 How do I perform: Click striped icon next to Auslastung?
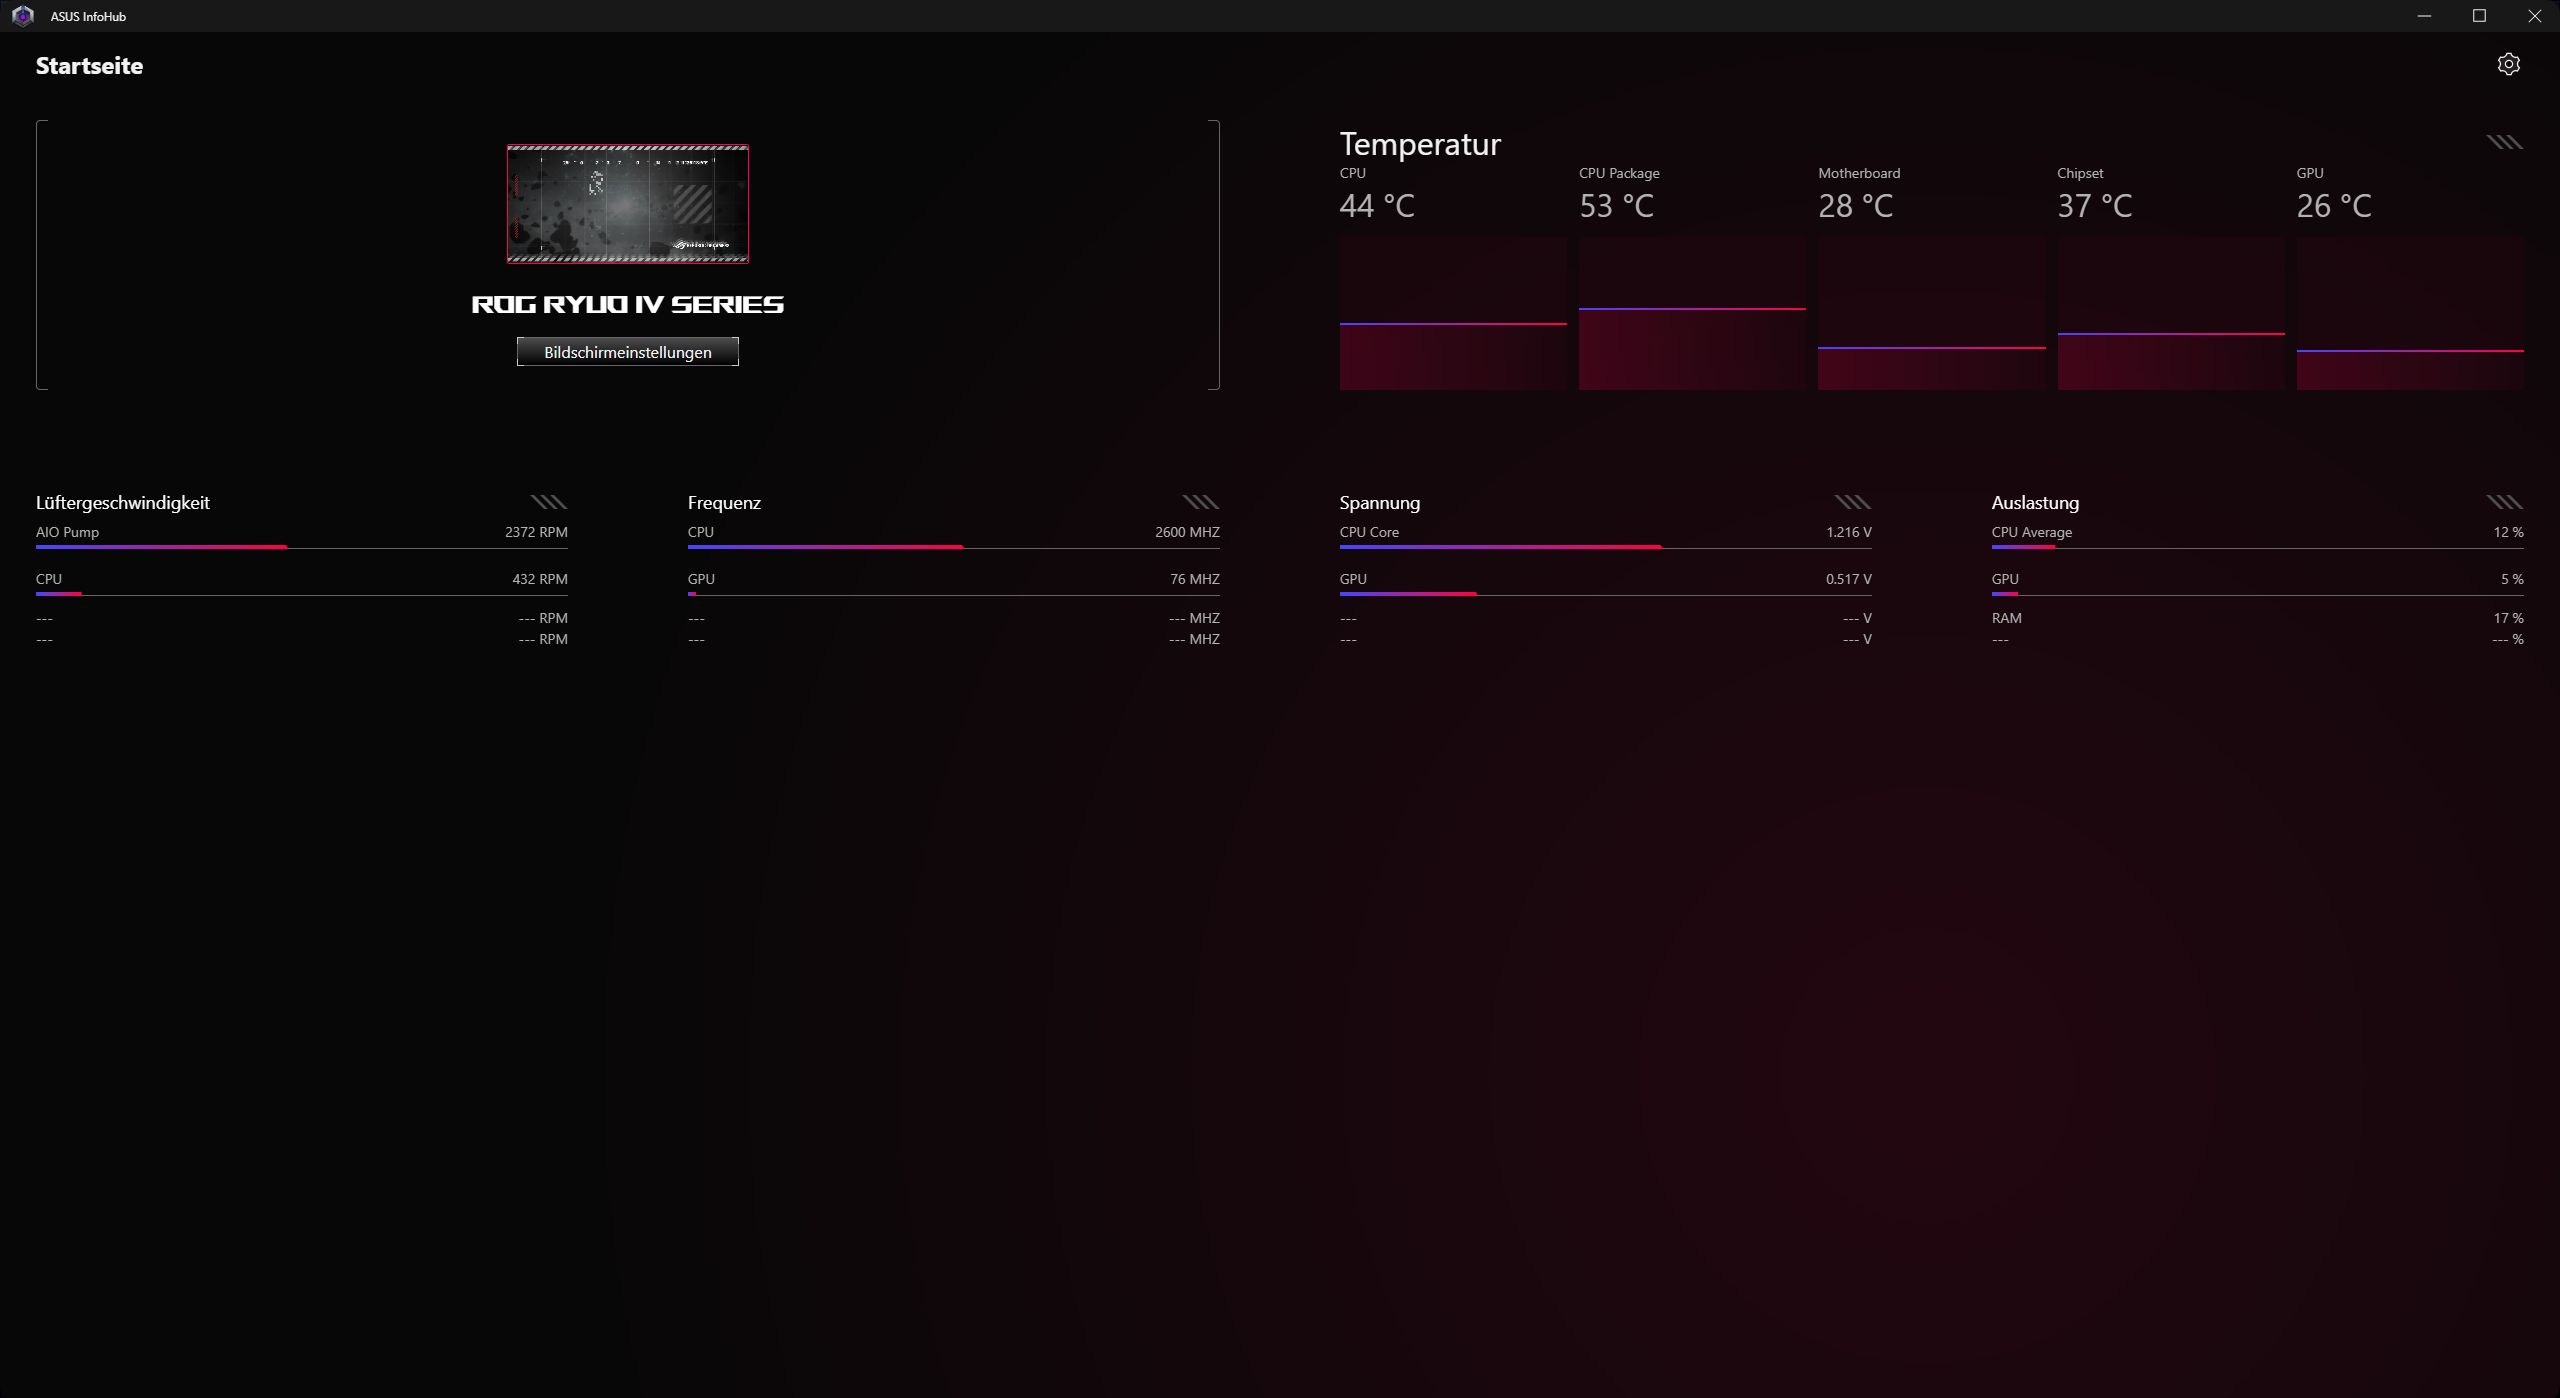2503,502
